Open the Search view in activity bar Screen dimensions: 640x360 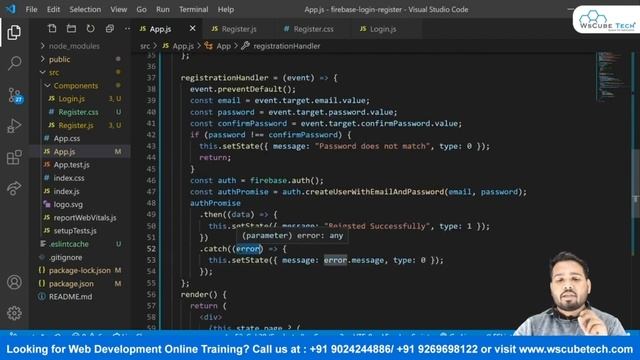[14, 63]
